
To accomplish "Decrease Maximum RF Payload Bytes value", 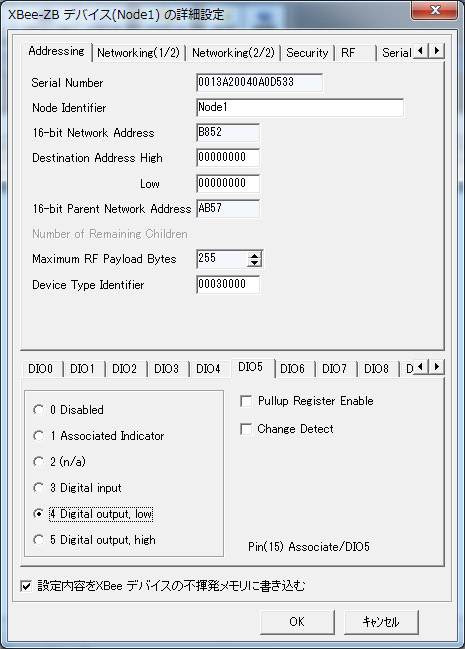I will (254, 263).
